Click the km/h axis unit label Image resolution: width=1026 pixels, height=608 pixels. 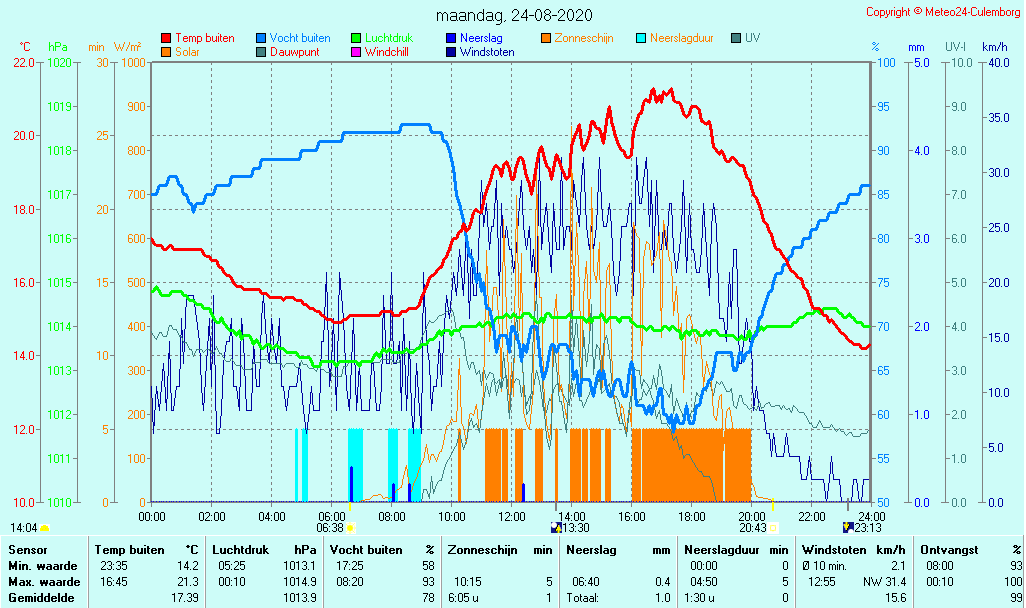(x=994, y=47)
